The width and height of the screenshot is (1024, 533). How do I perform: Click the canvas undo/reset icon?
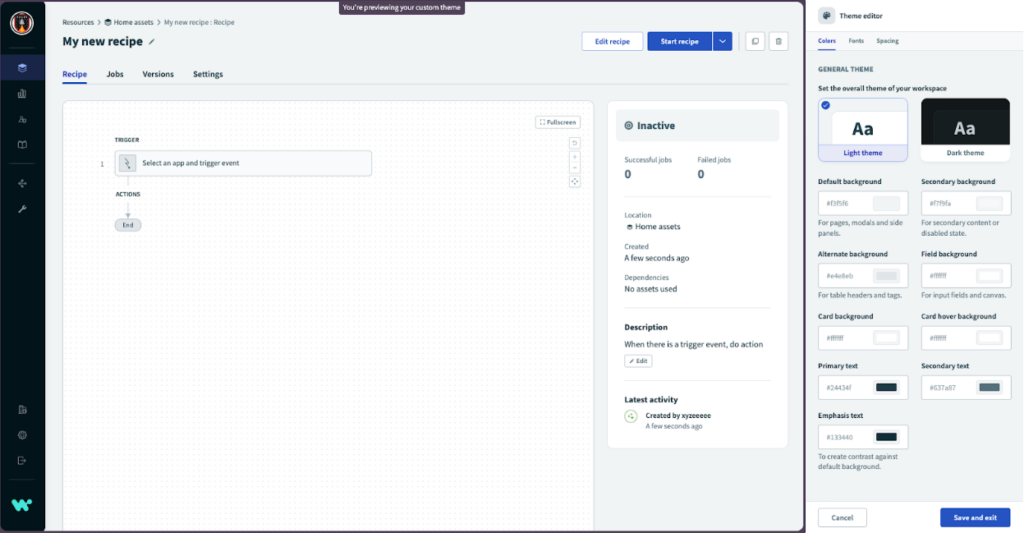tap(575, 143)
